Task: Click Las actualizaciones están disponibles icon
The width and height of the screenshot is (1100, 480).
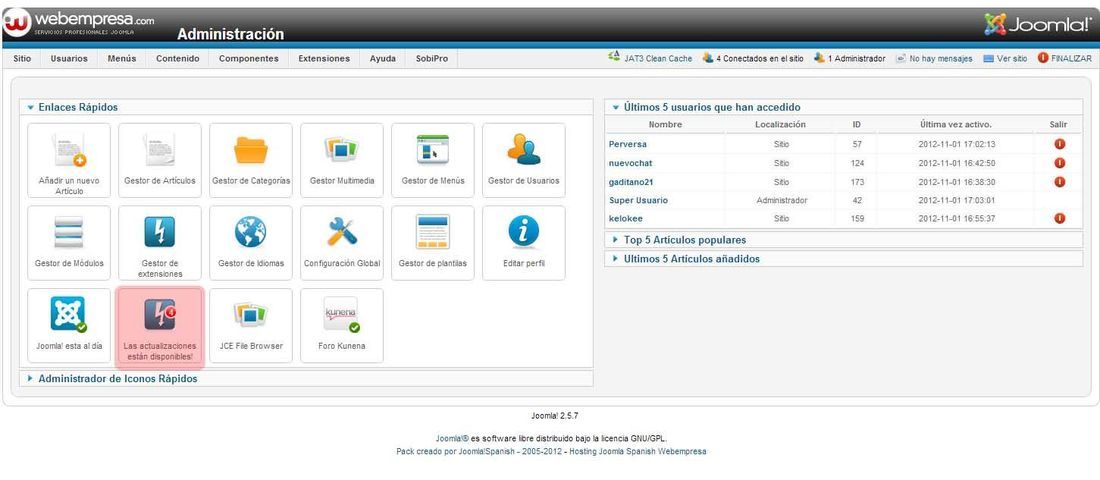Action: click(160, 326)
